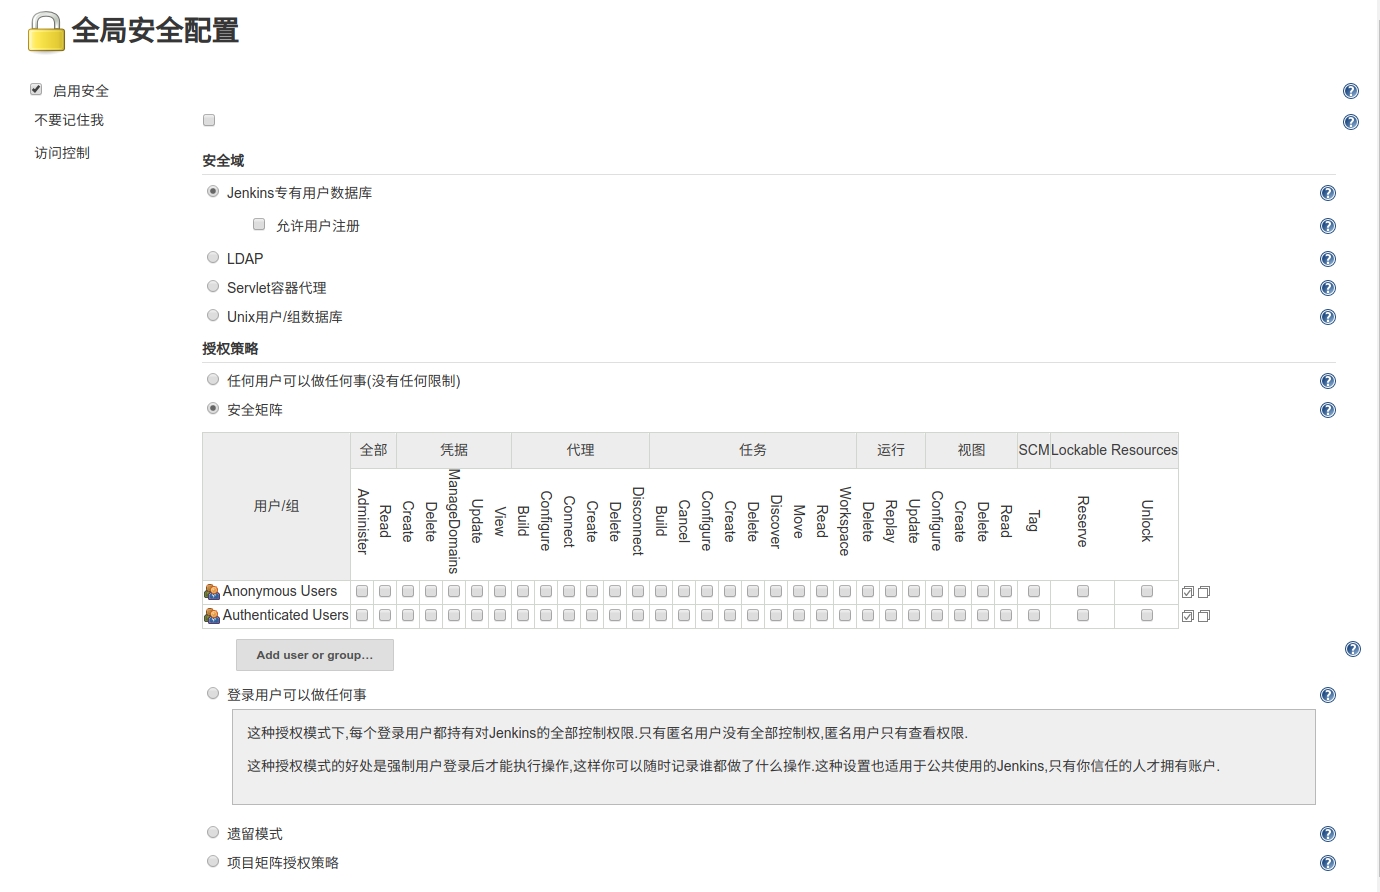The height and width of the screenshot is (892, 1380).
Task: Open help icon for 项目矩阵授权策略
Action: (1328, 863)
